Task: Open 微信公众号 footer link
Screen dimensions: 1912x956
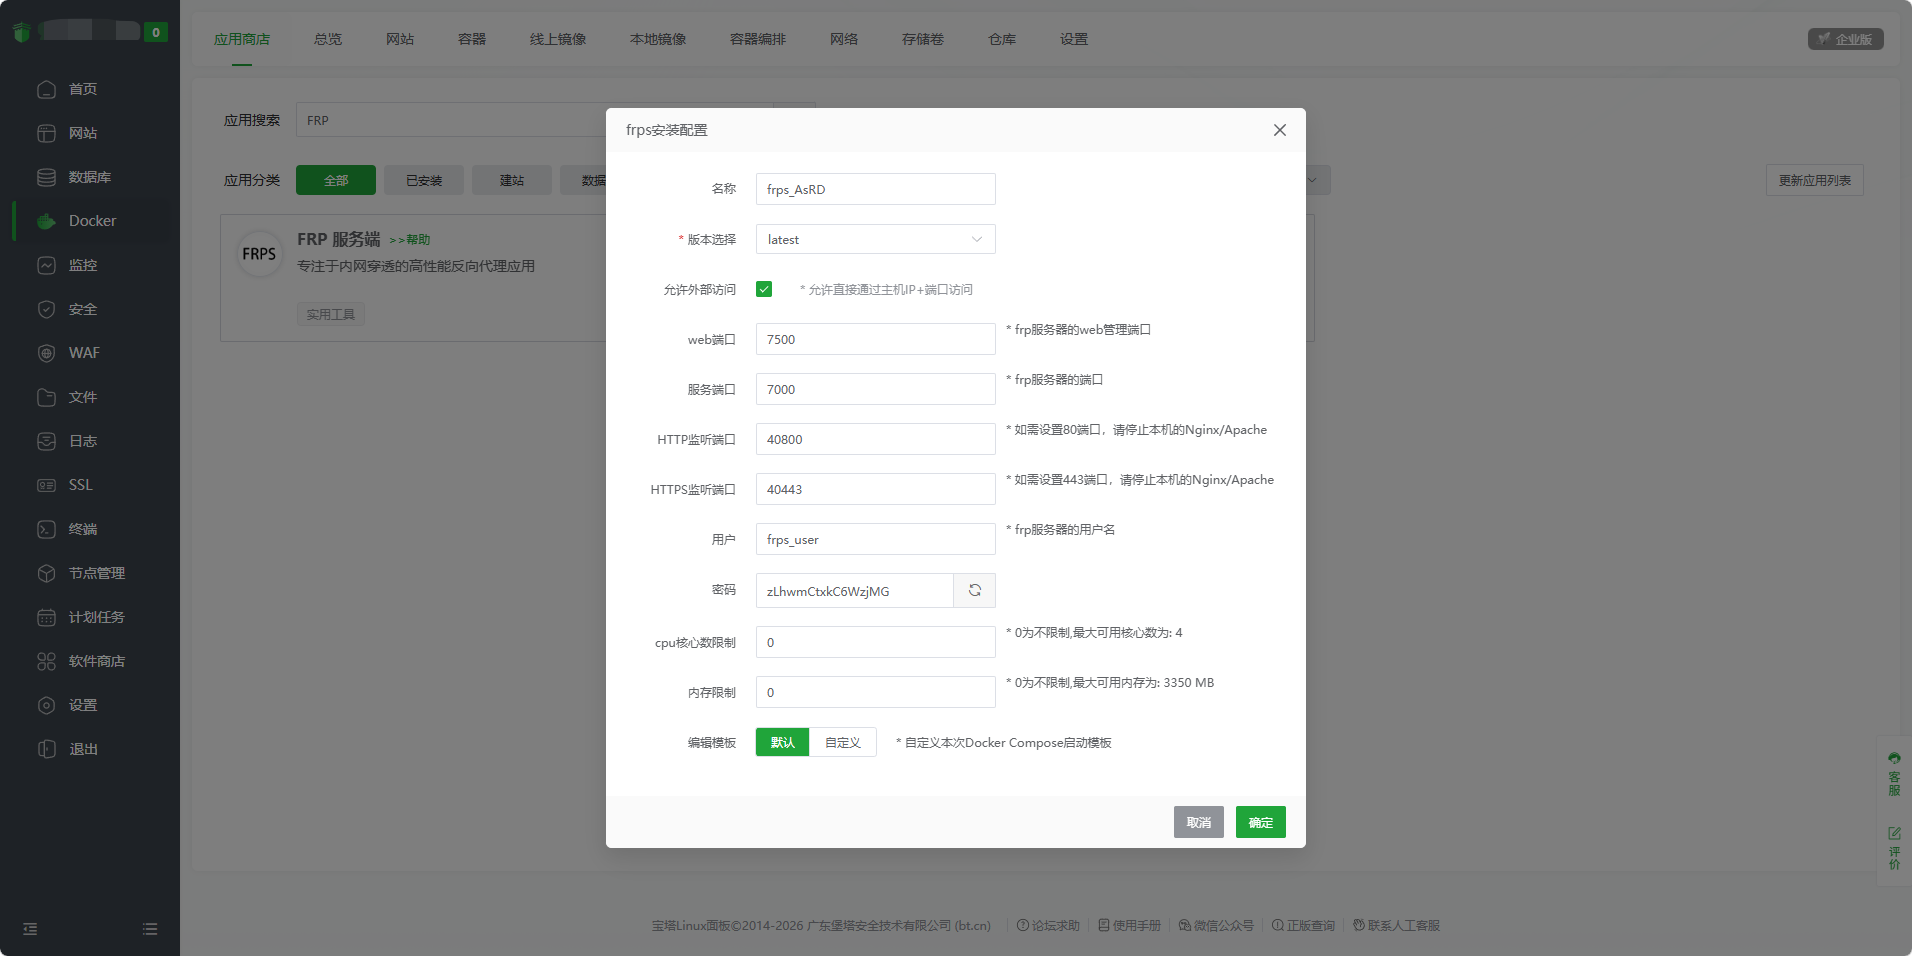Action: [x=1216, y=925]
